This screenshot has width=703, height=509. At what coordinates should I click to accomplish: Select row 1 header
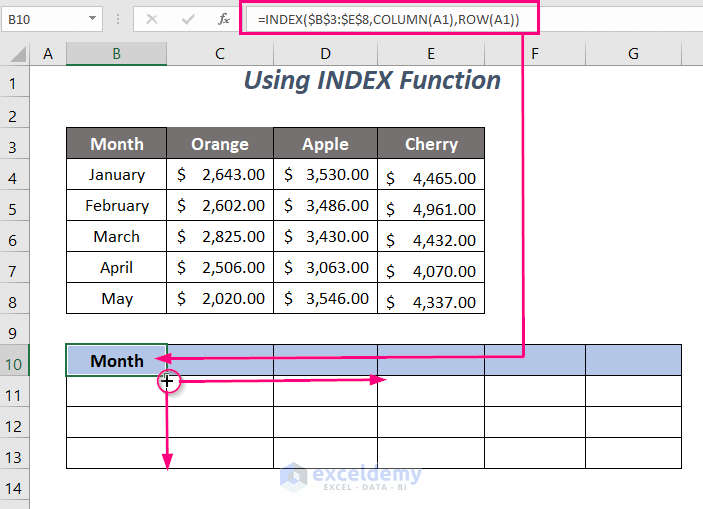coord(13,83)
